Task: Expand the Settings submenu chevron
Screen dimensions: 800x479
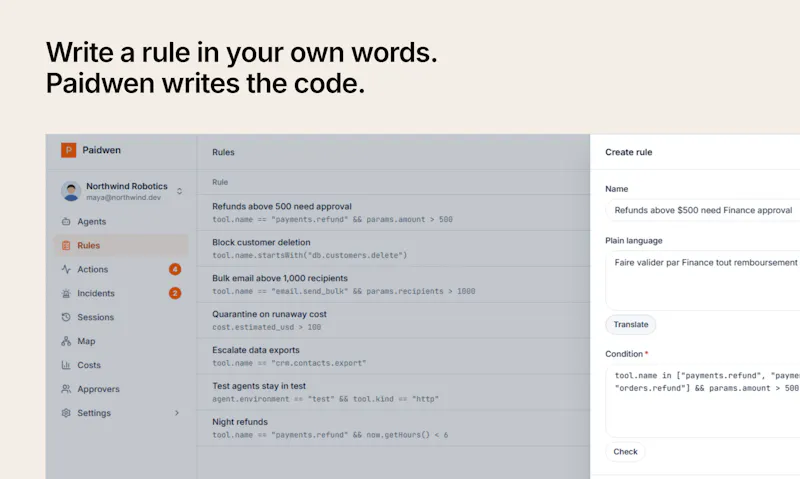Action: tap(177, 413)
